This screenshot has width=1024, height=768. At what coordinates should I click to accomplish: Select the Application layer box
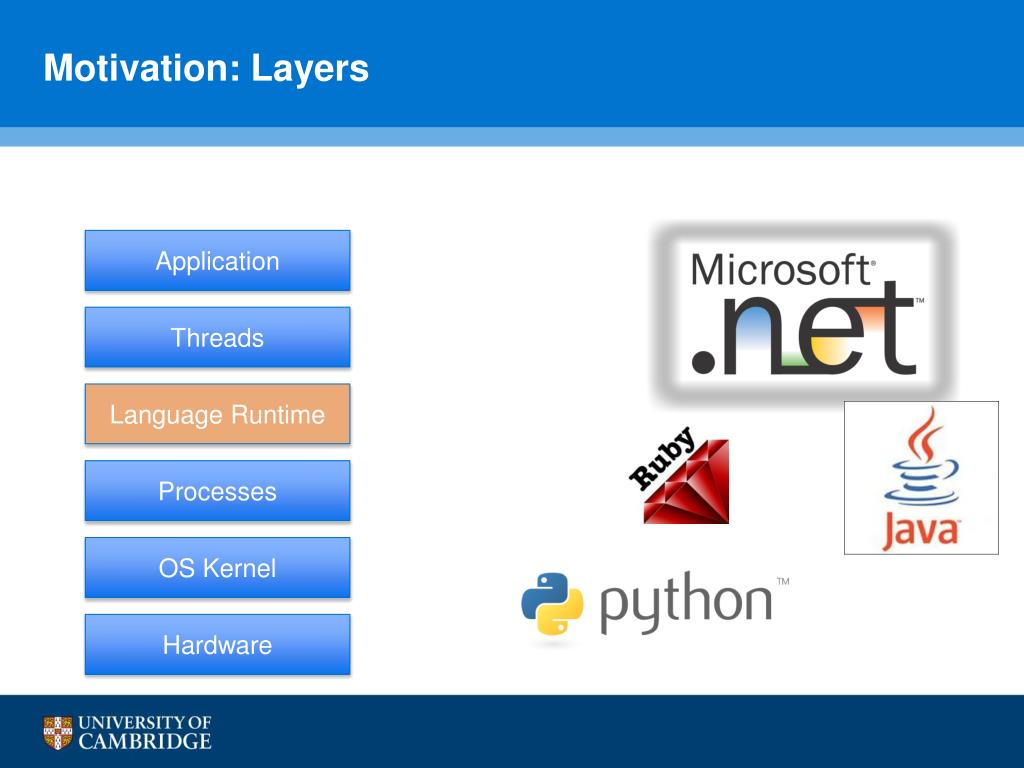click(217, 261)
